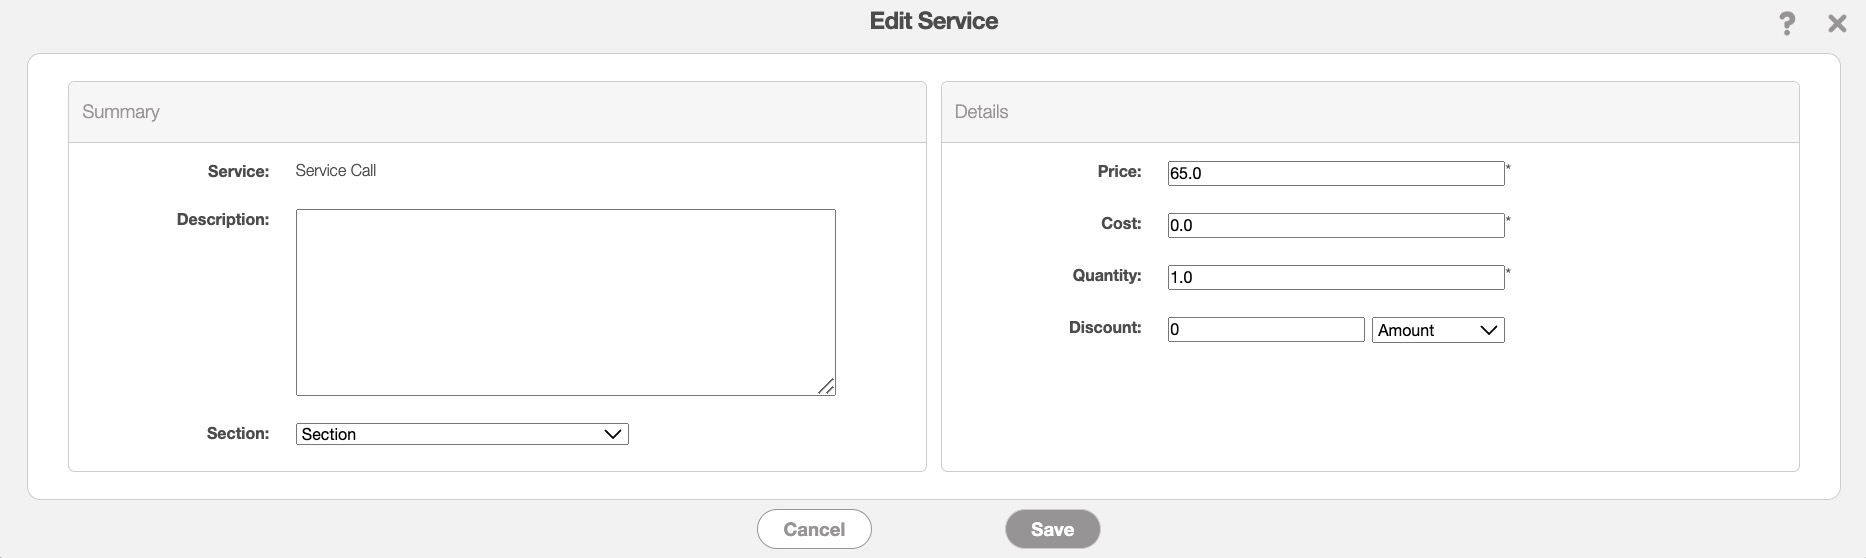Open the help question mark icon
This screenshot has width=1866, height=558.
tap(1786, 24)
